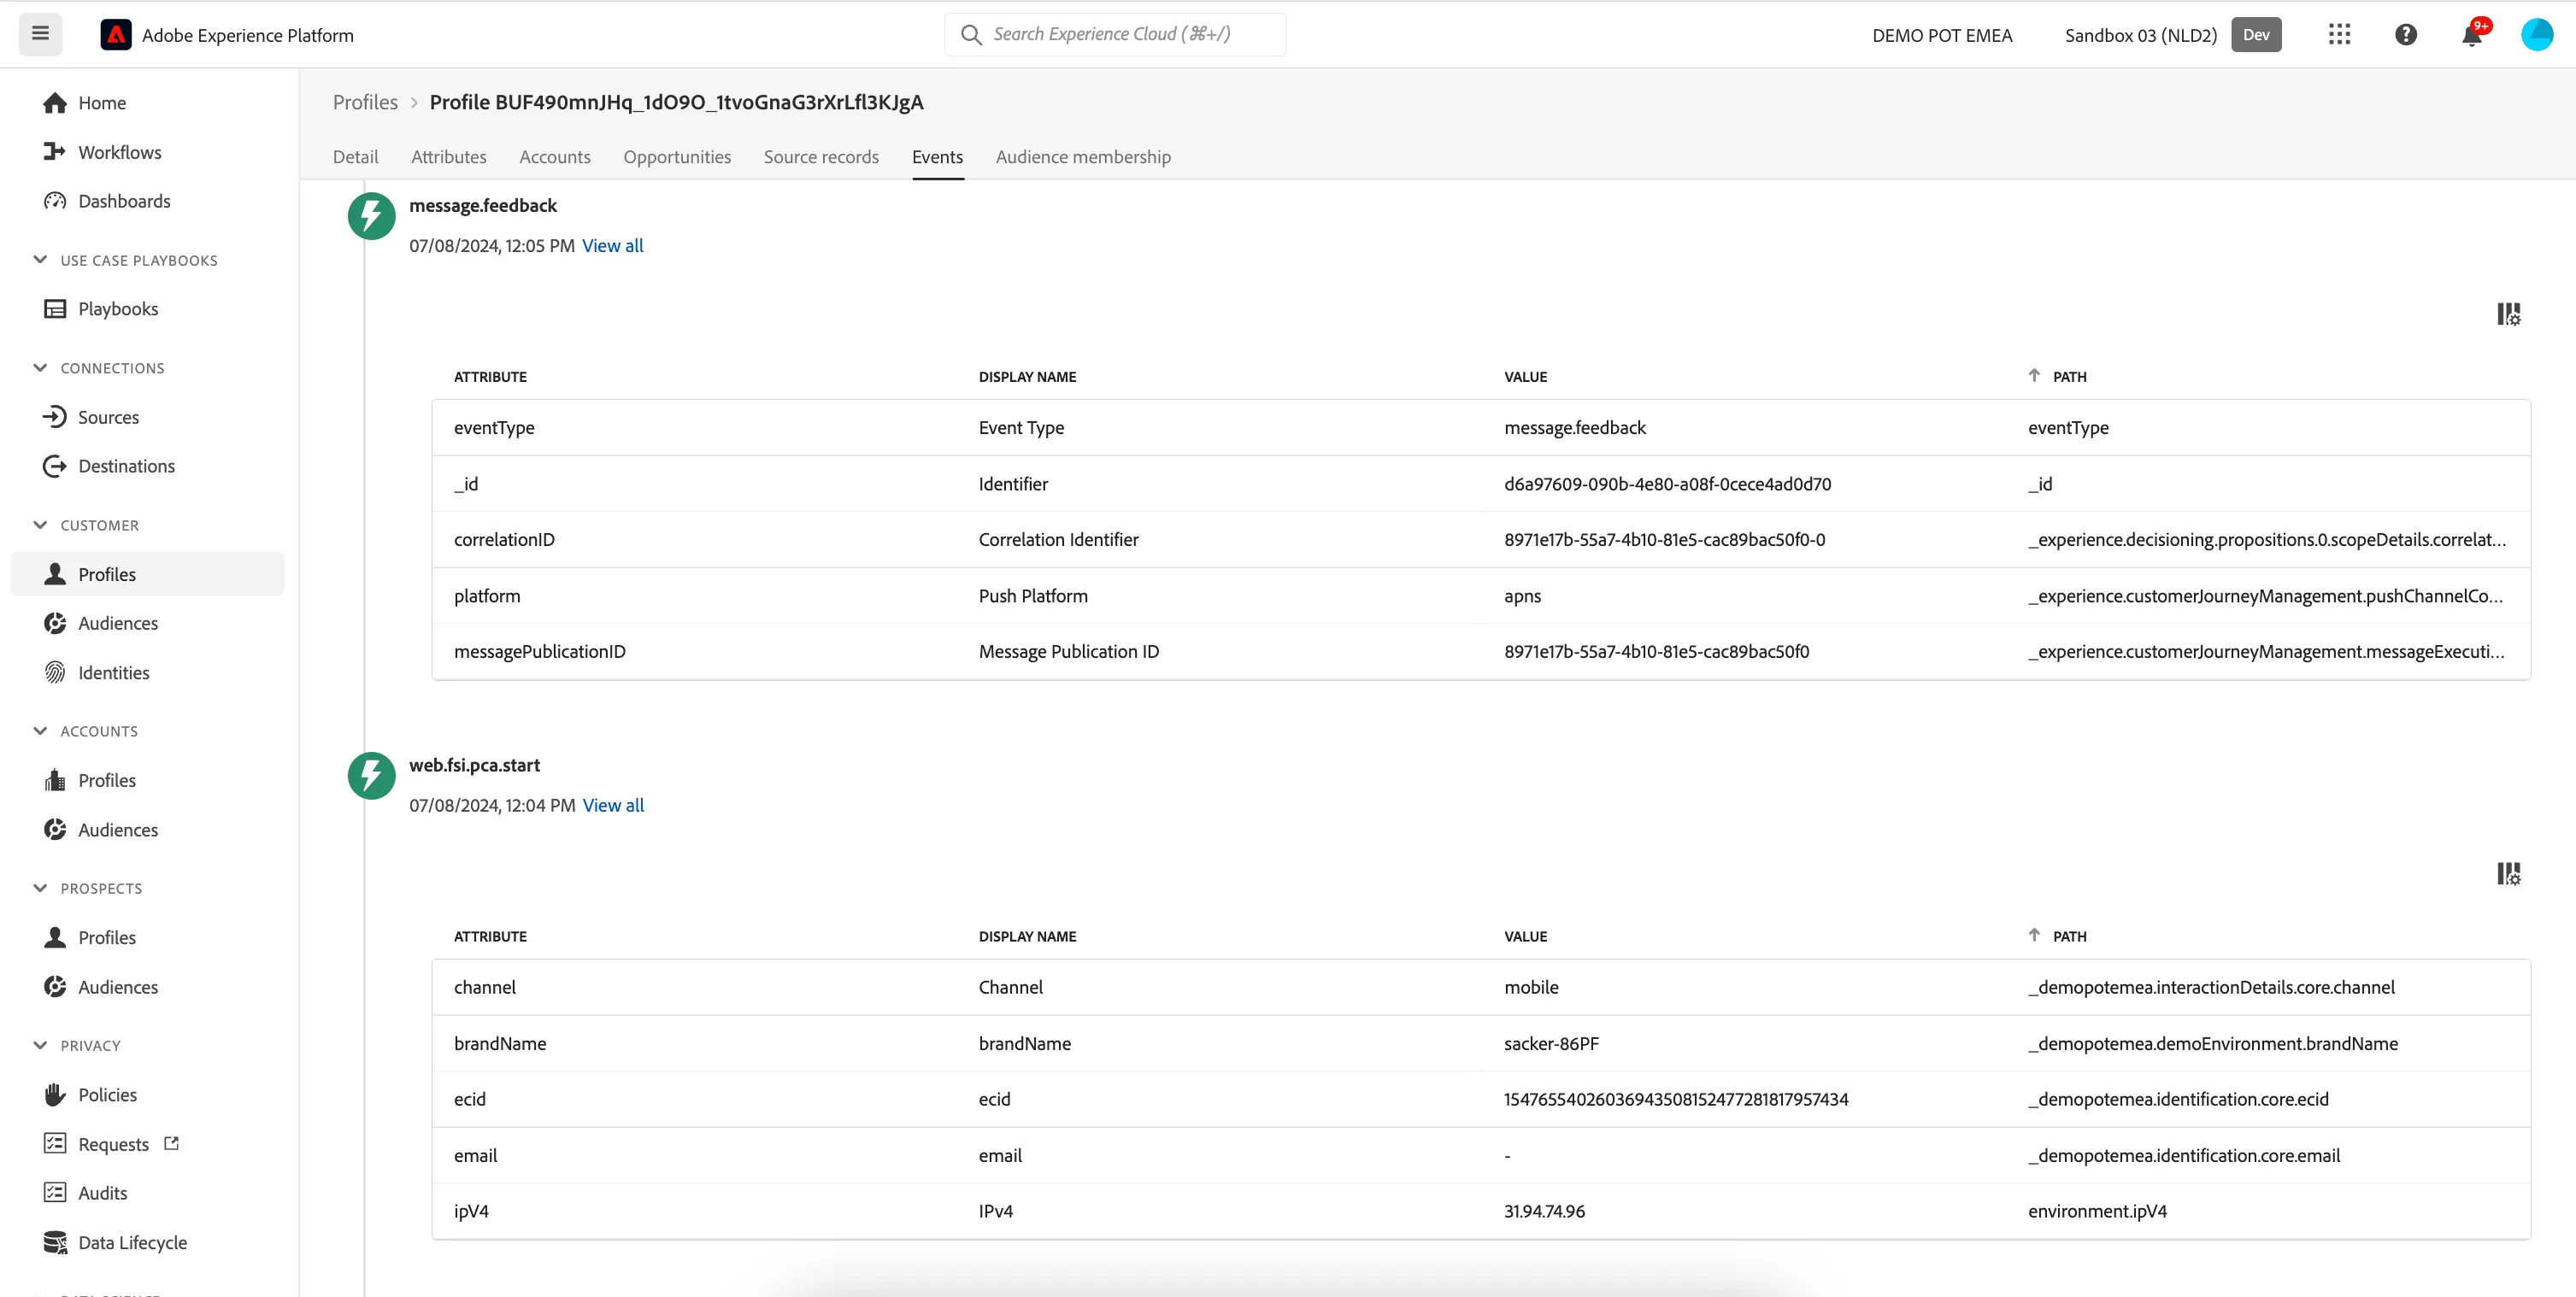Click View all for message.feedback event
The width and height of the screenshot is (2576, 1297).
(613, 246)
